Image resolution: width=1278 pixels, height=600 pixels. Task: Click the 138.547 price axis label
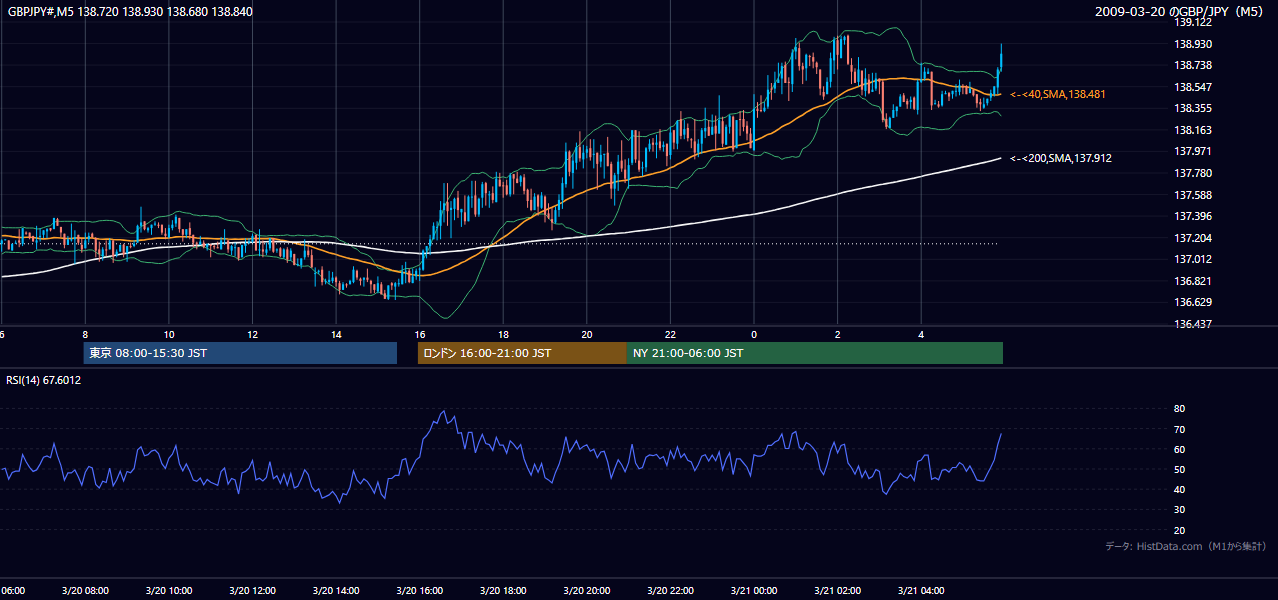(1193, 87)
